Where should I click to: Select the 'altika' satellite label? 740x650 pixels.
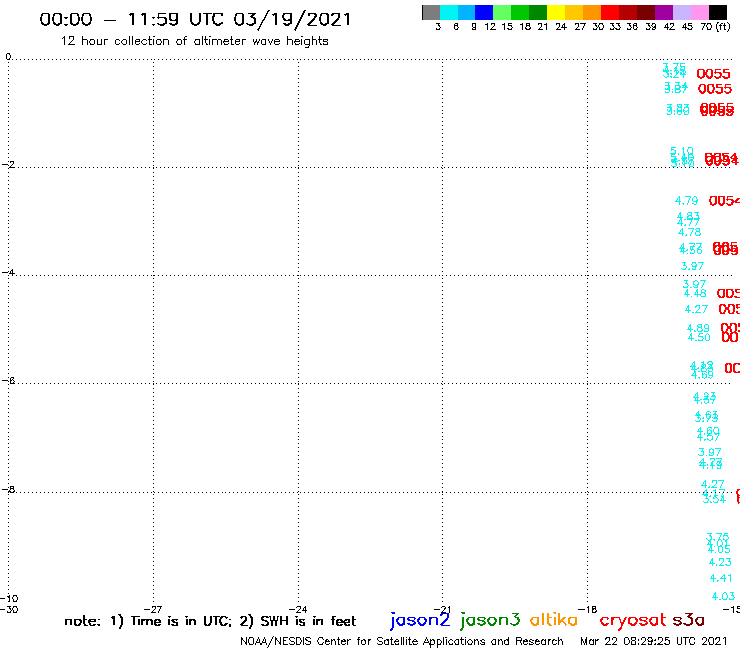(554, 619)
